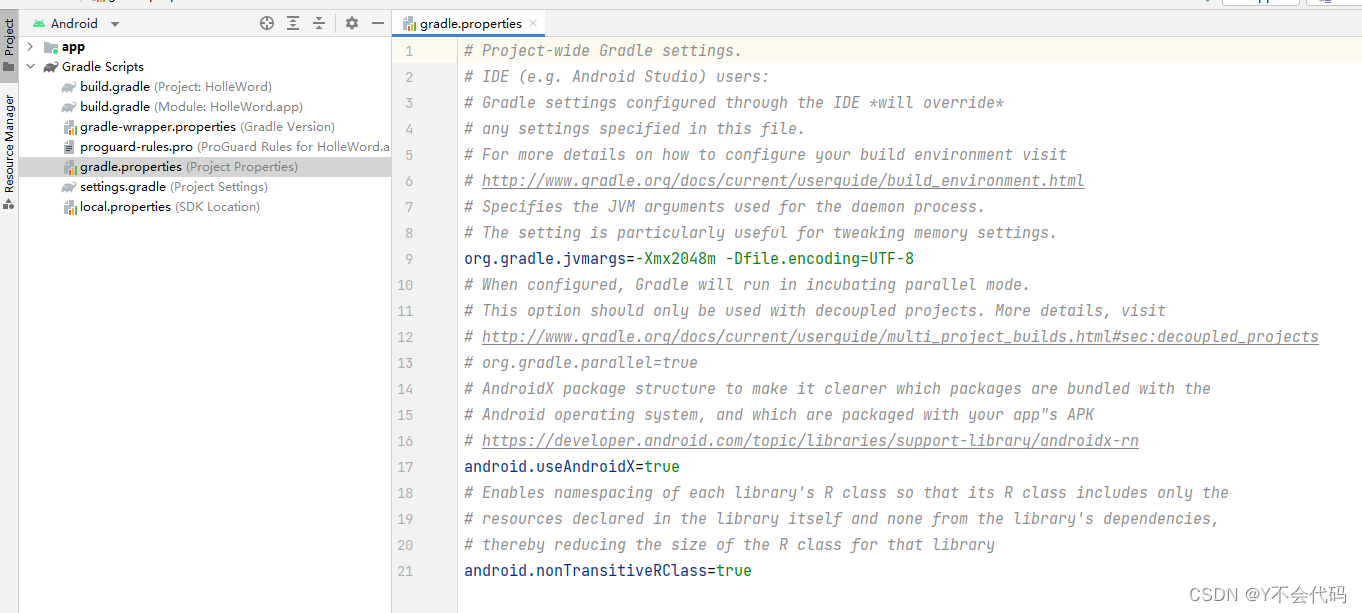This screenshot has width=1362, height=613.
Task: Click the icon beside build.gradle Module entry
Action: point(69,107)
